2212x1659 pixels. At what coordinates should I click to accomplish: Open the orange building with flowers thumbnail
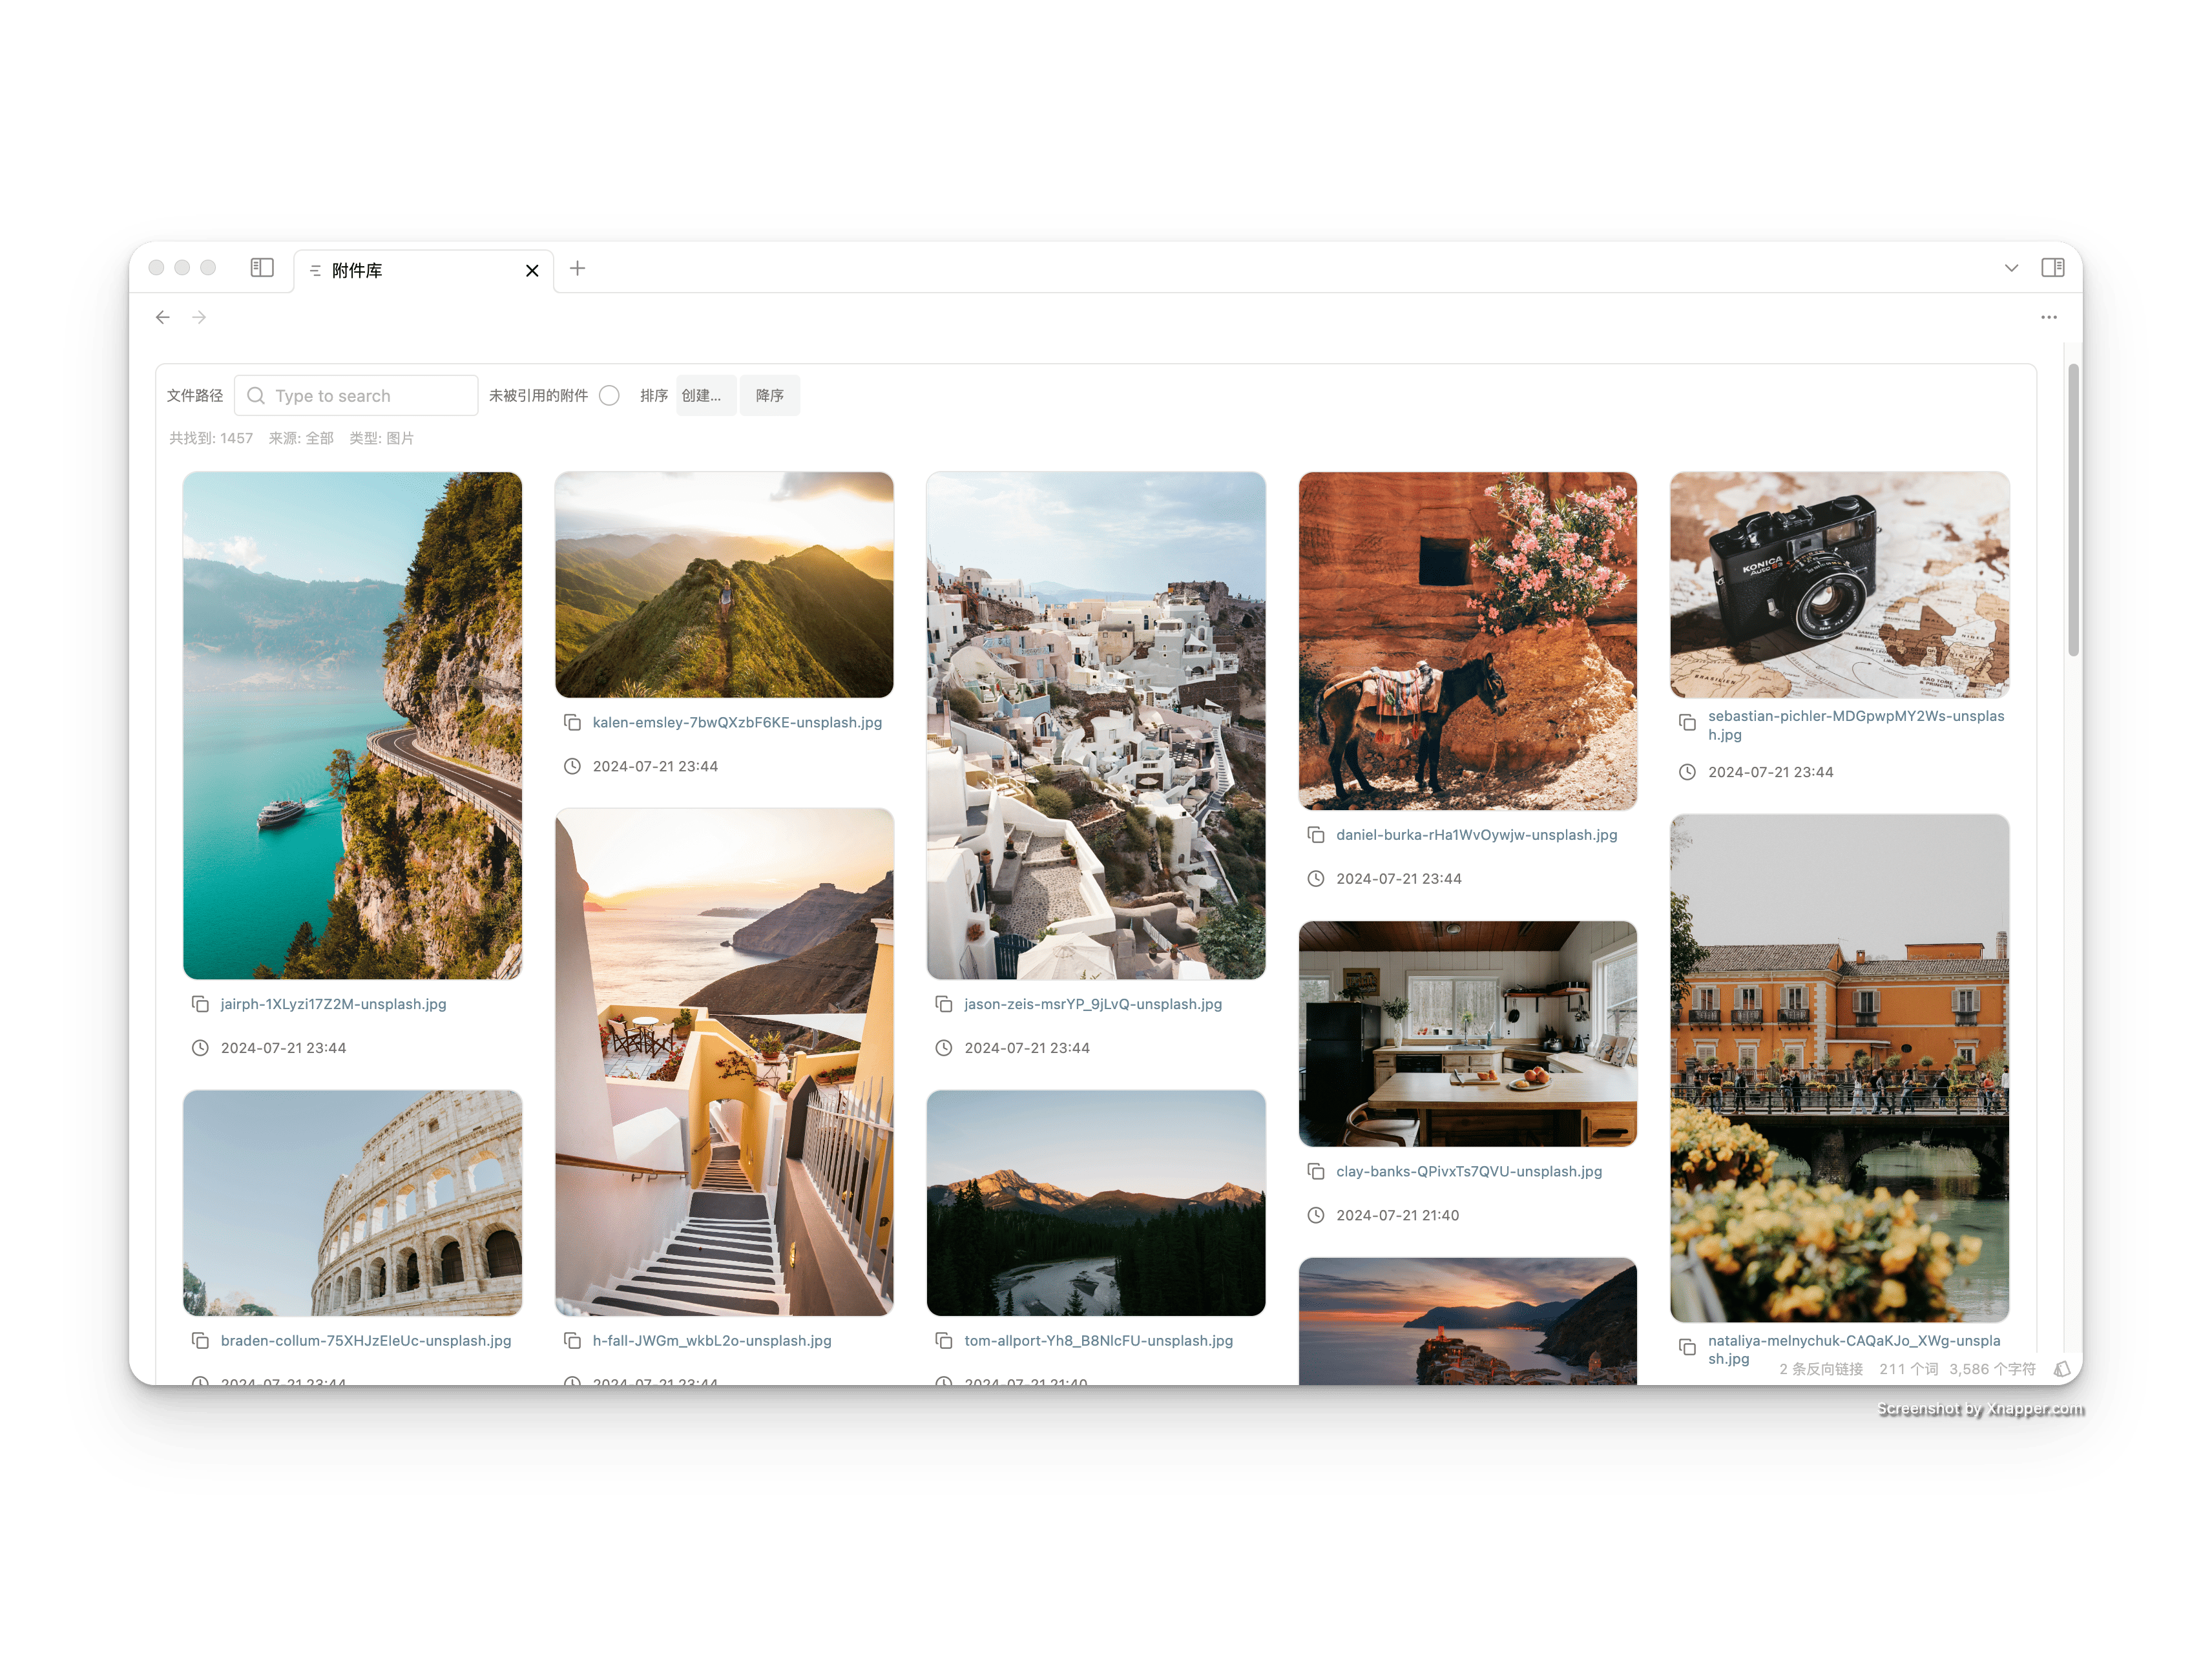tap(1840, 1068)
